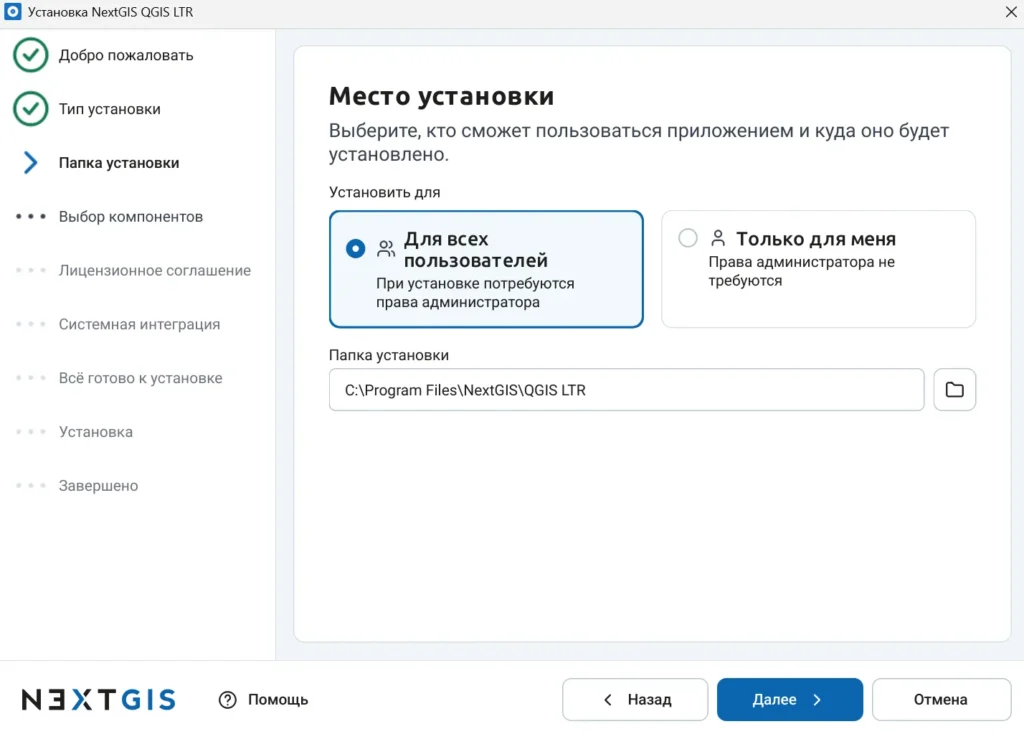This screenshot has width=1024, height=734.
Task: Click the Далее button
Action: point(790,699)
